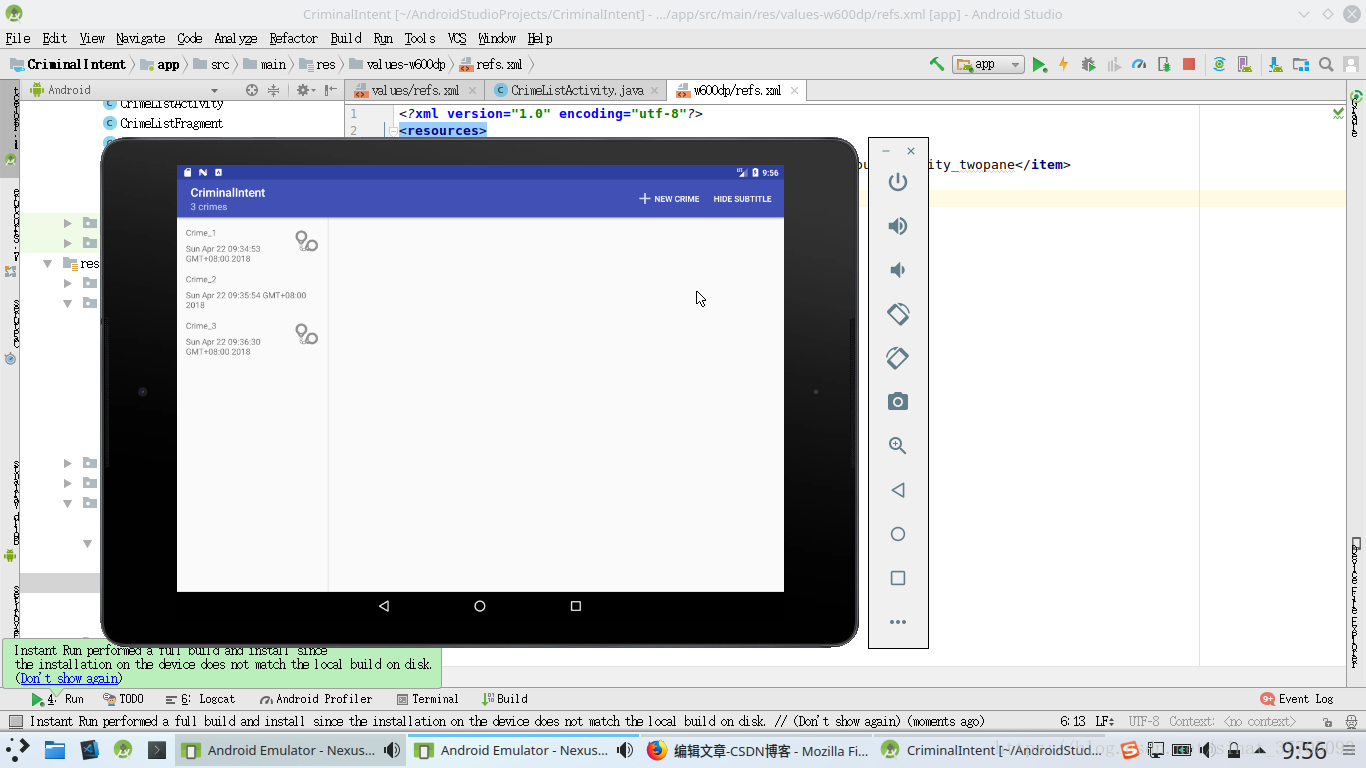Open the app run configuration dropdown
The height and width of the screenshot is (768, 1366).
coord(988,64)
